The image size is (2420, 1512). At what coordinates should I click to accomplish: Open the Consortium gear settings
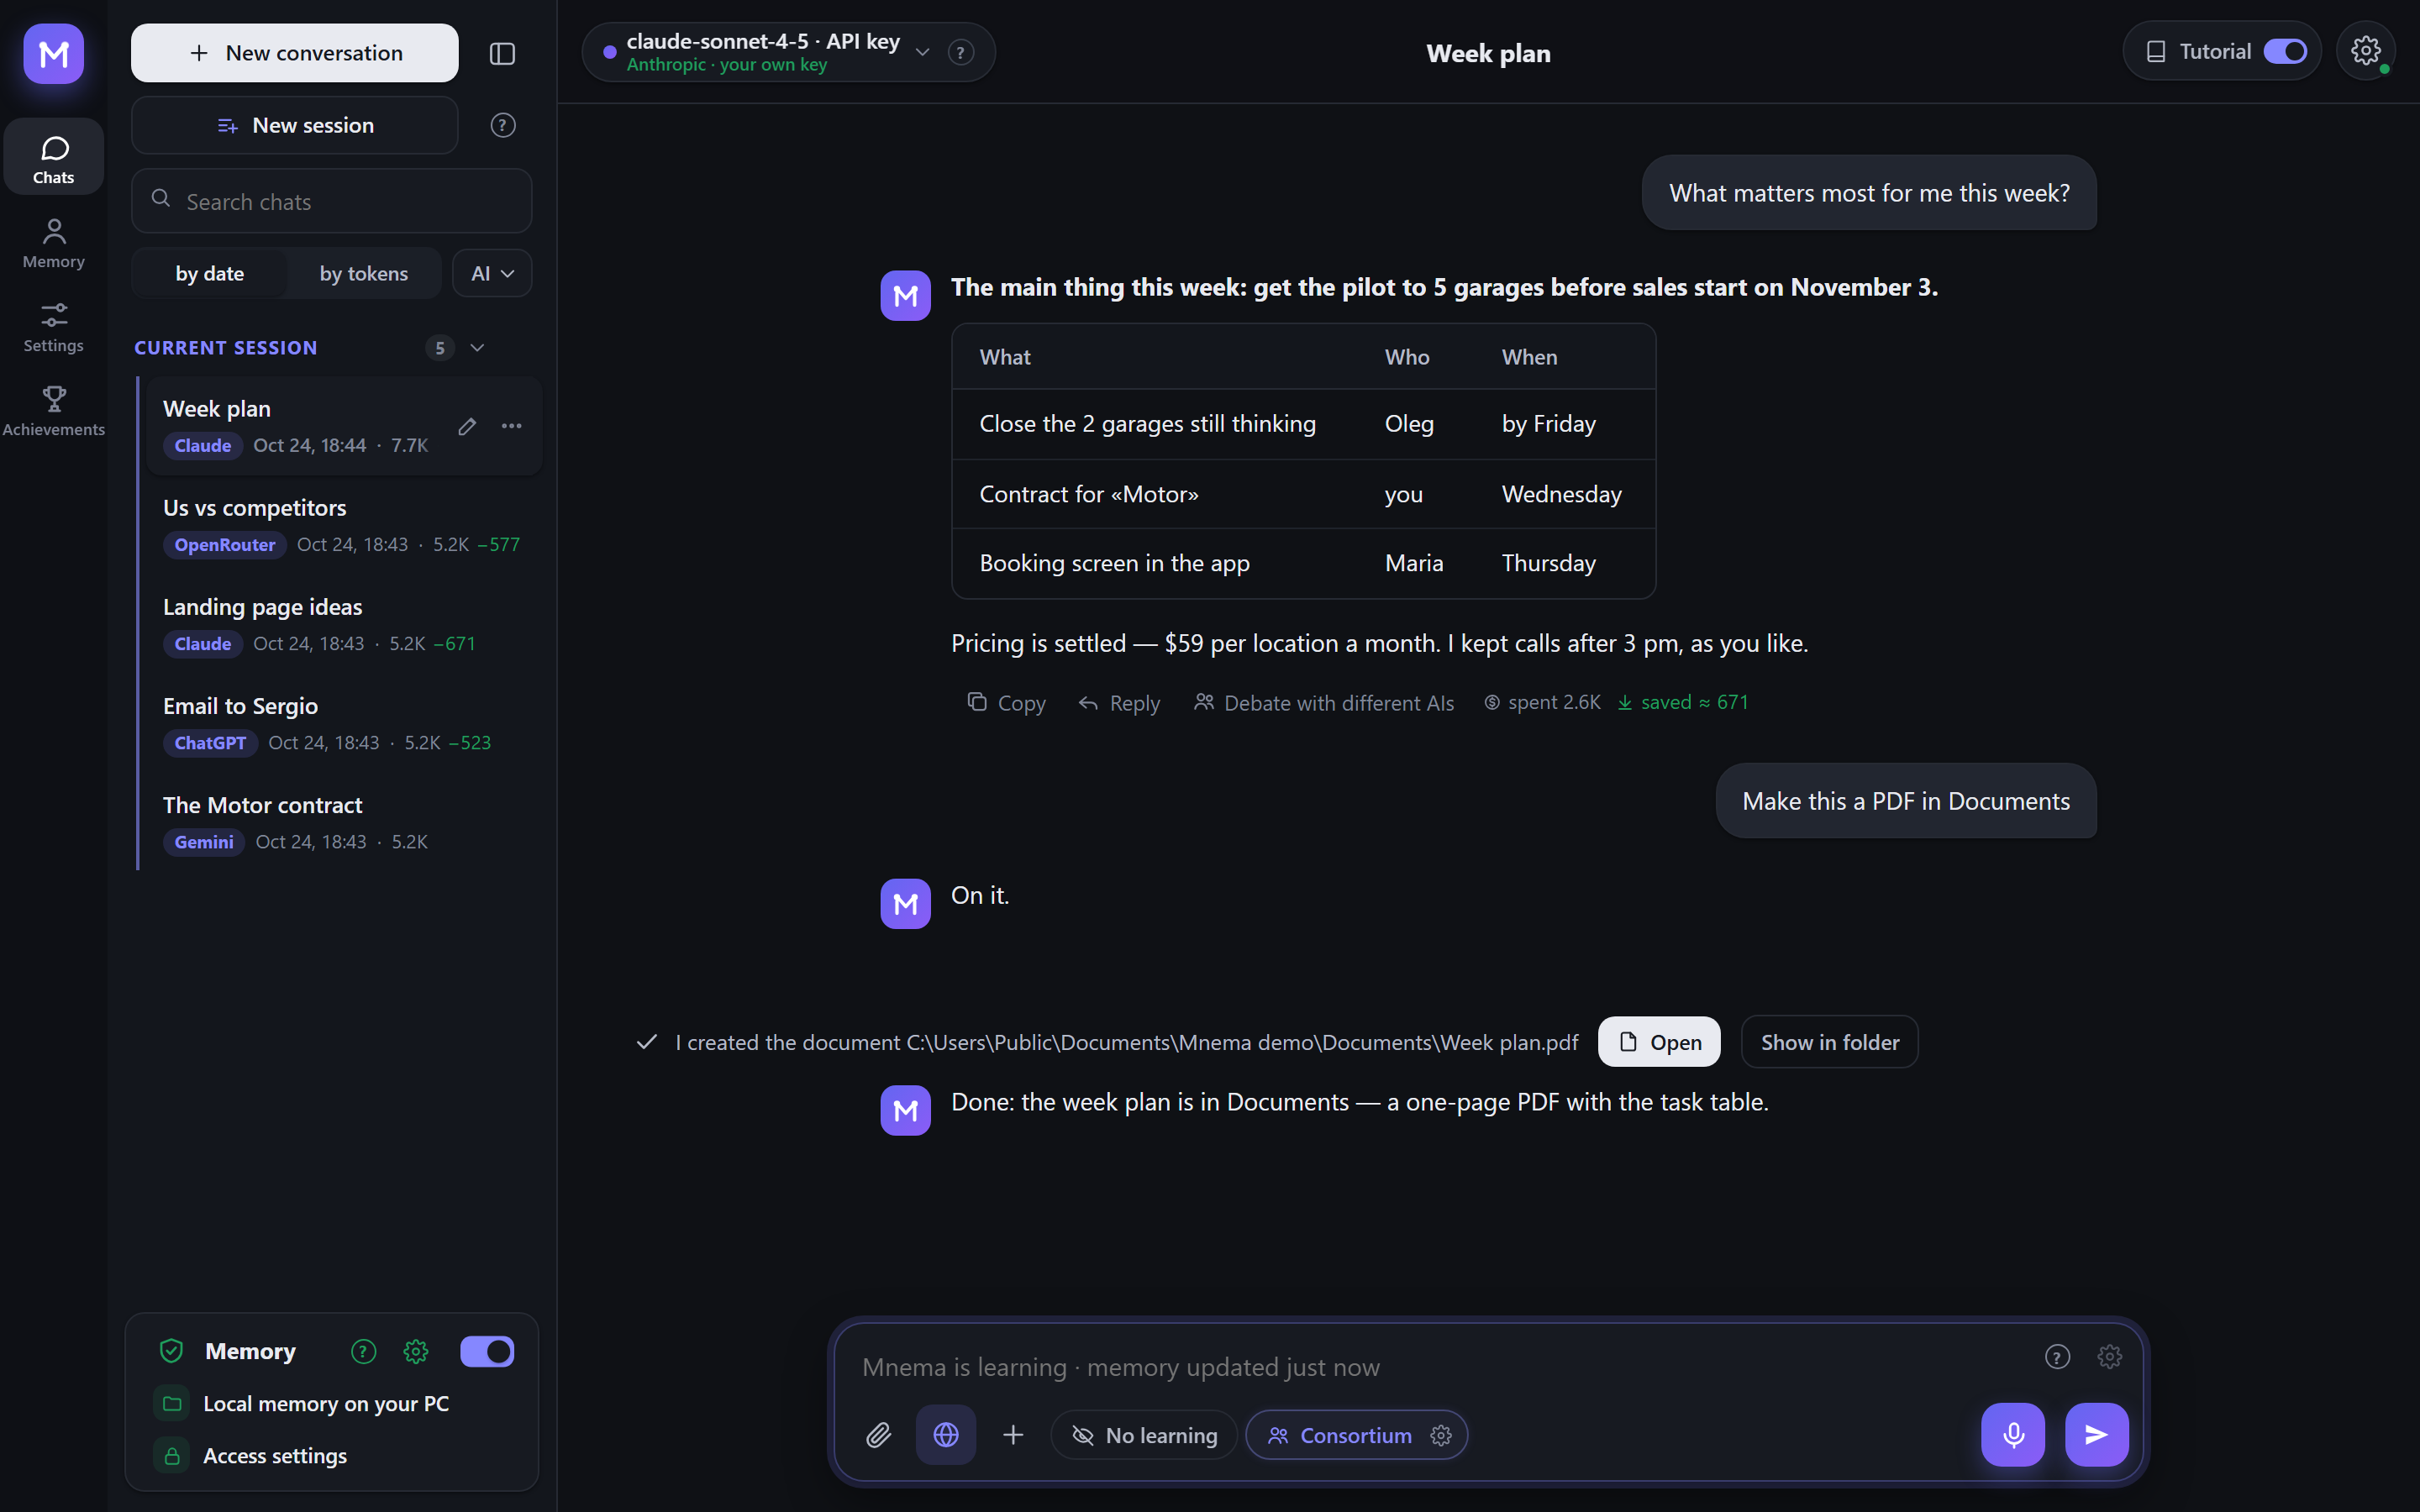click(x=1441, y=1435)
